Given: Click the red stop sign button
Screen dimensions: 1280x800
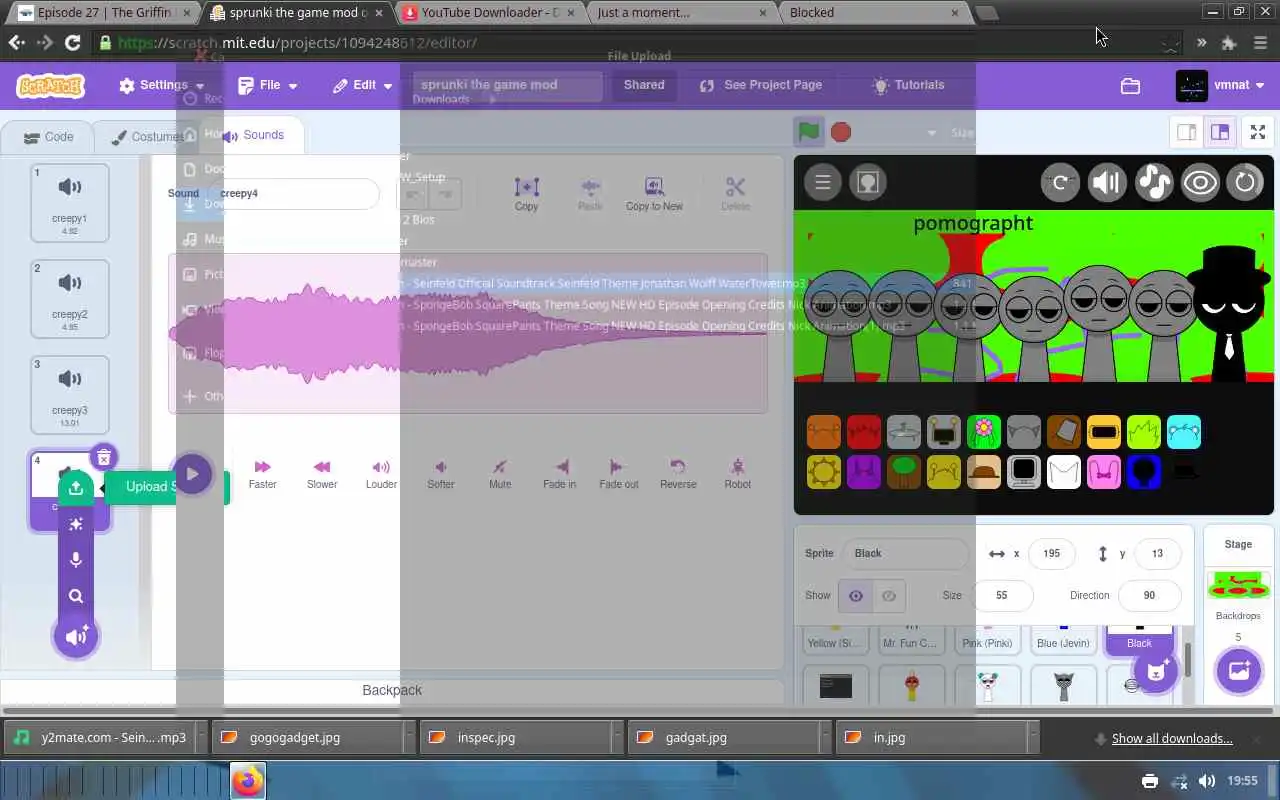Looking at the screenshot, I should coord(841,132).
